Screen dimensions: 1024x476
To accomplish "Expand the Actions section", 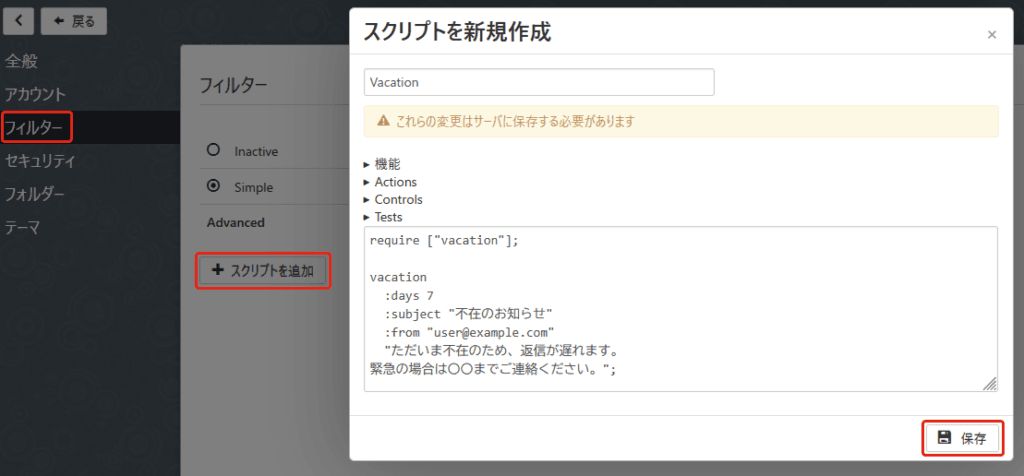I will tap(394, 182).
